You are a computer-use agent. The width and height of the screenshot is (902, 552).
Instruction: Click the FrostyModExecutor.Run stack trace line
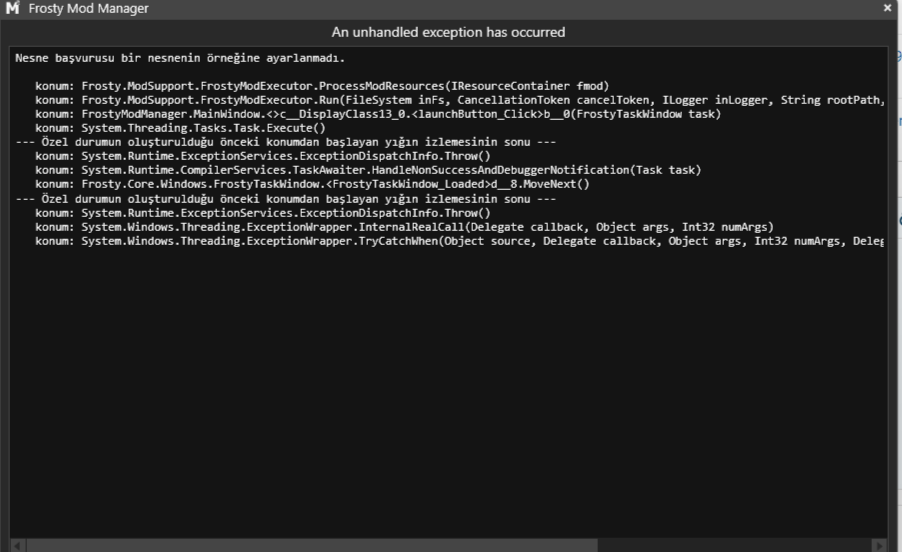[450, 100]
